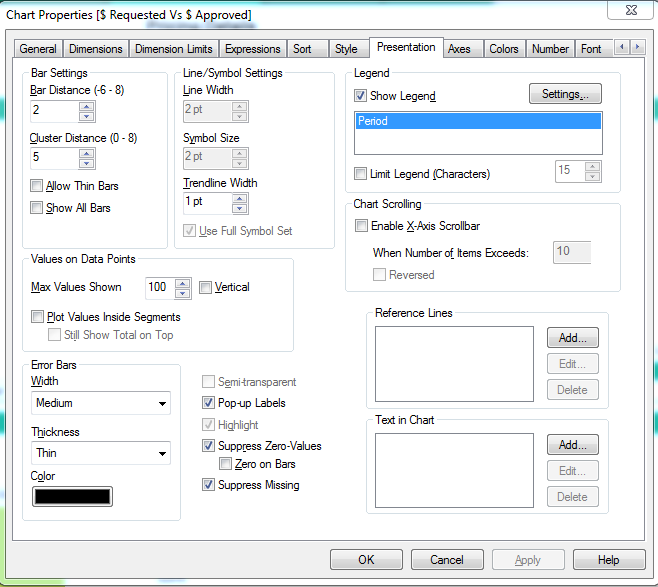The image size is (658, 587).
Task: Enable Limit Legend (Characters) checkbox
Action: [360, 174]
